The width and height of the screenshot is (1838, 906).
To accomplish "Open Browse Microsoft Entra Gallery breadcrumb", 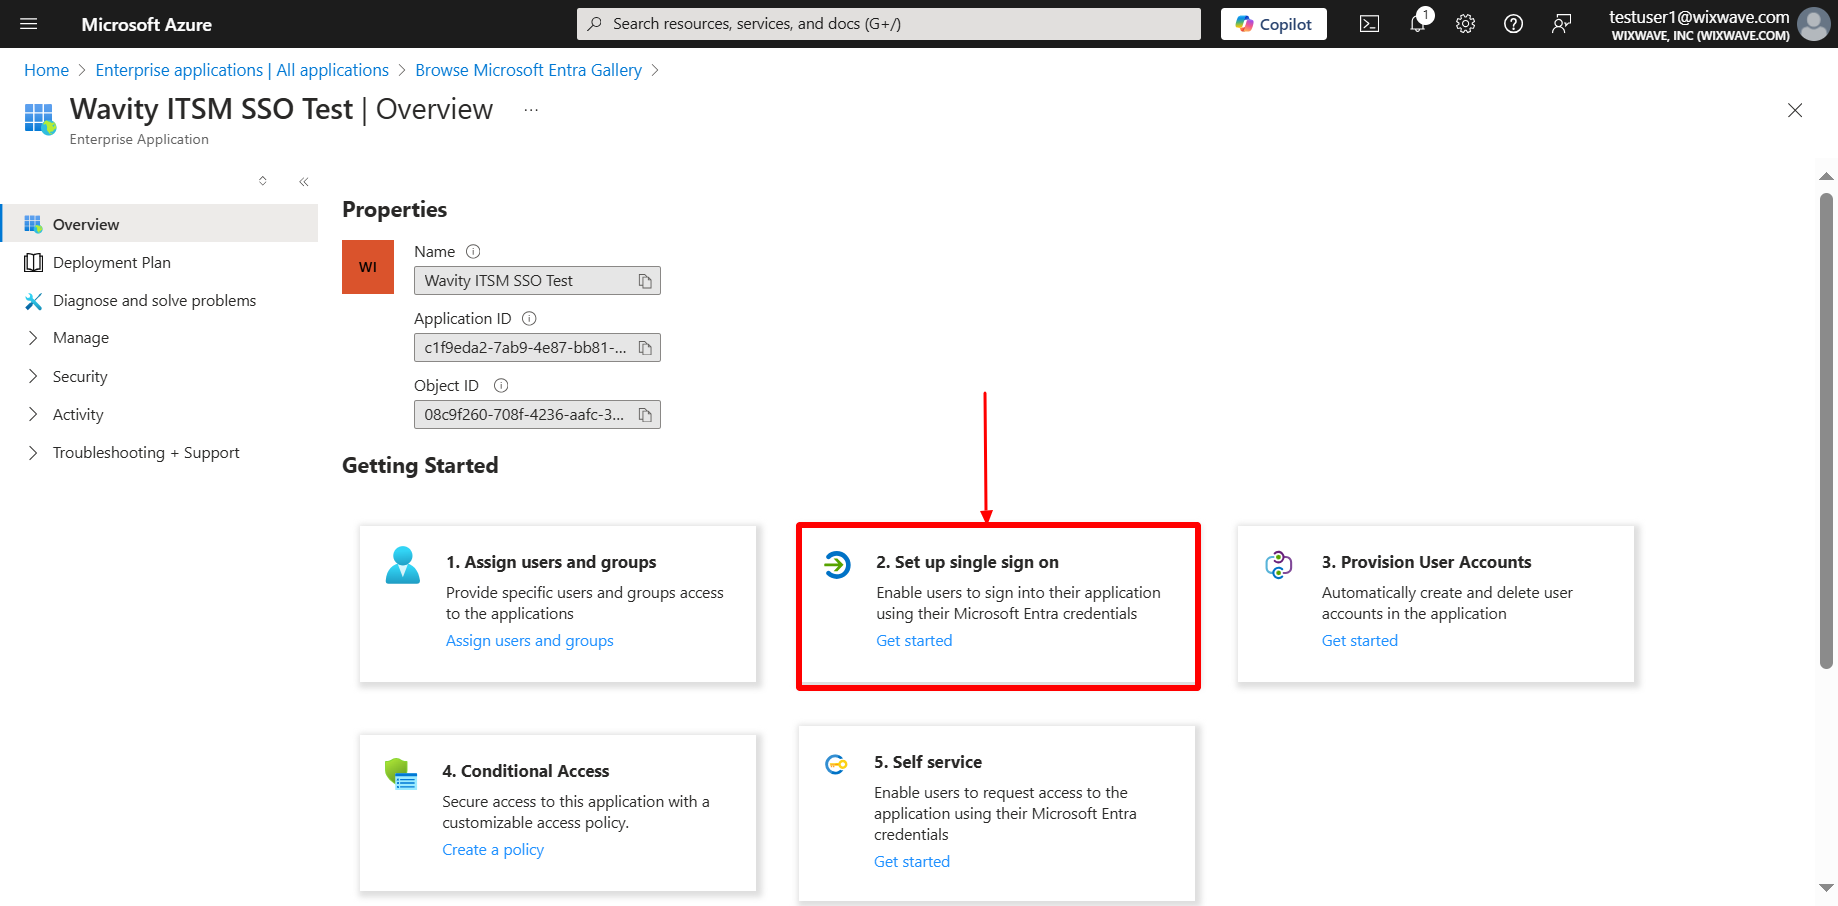I will click(529, 70).
